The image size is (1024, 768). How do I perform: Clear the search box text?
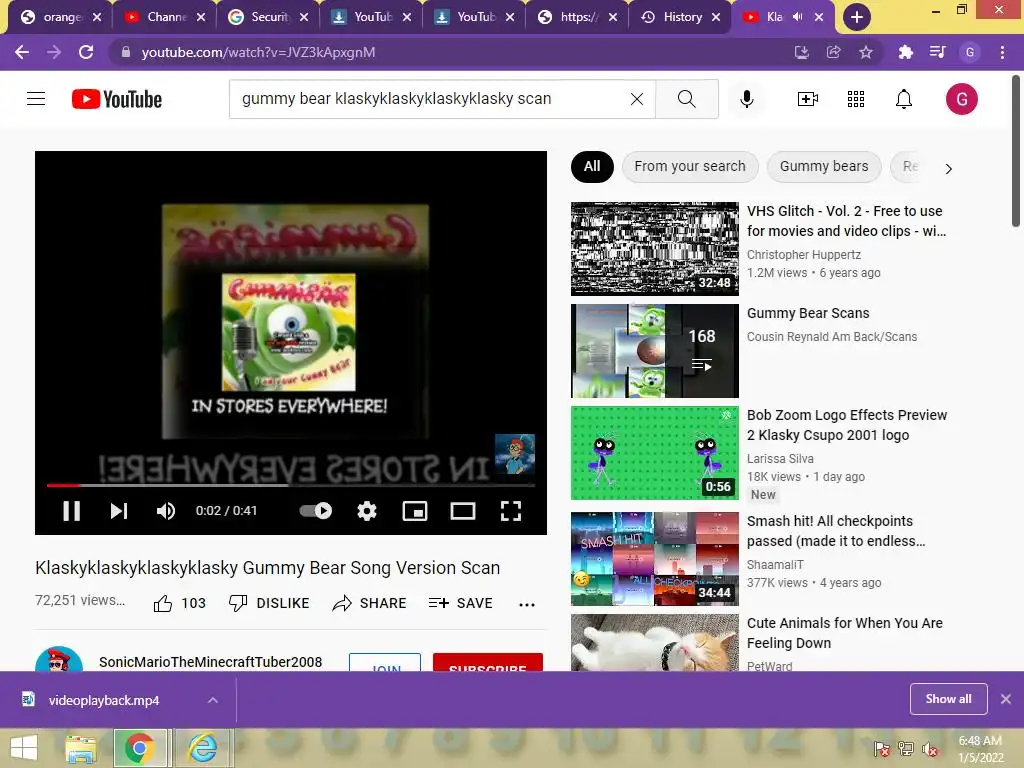click(637, 99)
